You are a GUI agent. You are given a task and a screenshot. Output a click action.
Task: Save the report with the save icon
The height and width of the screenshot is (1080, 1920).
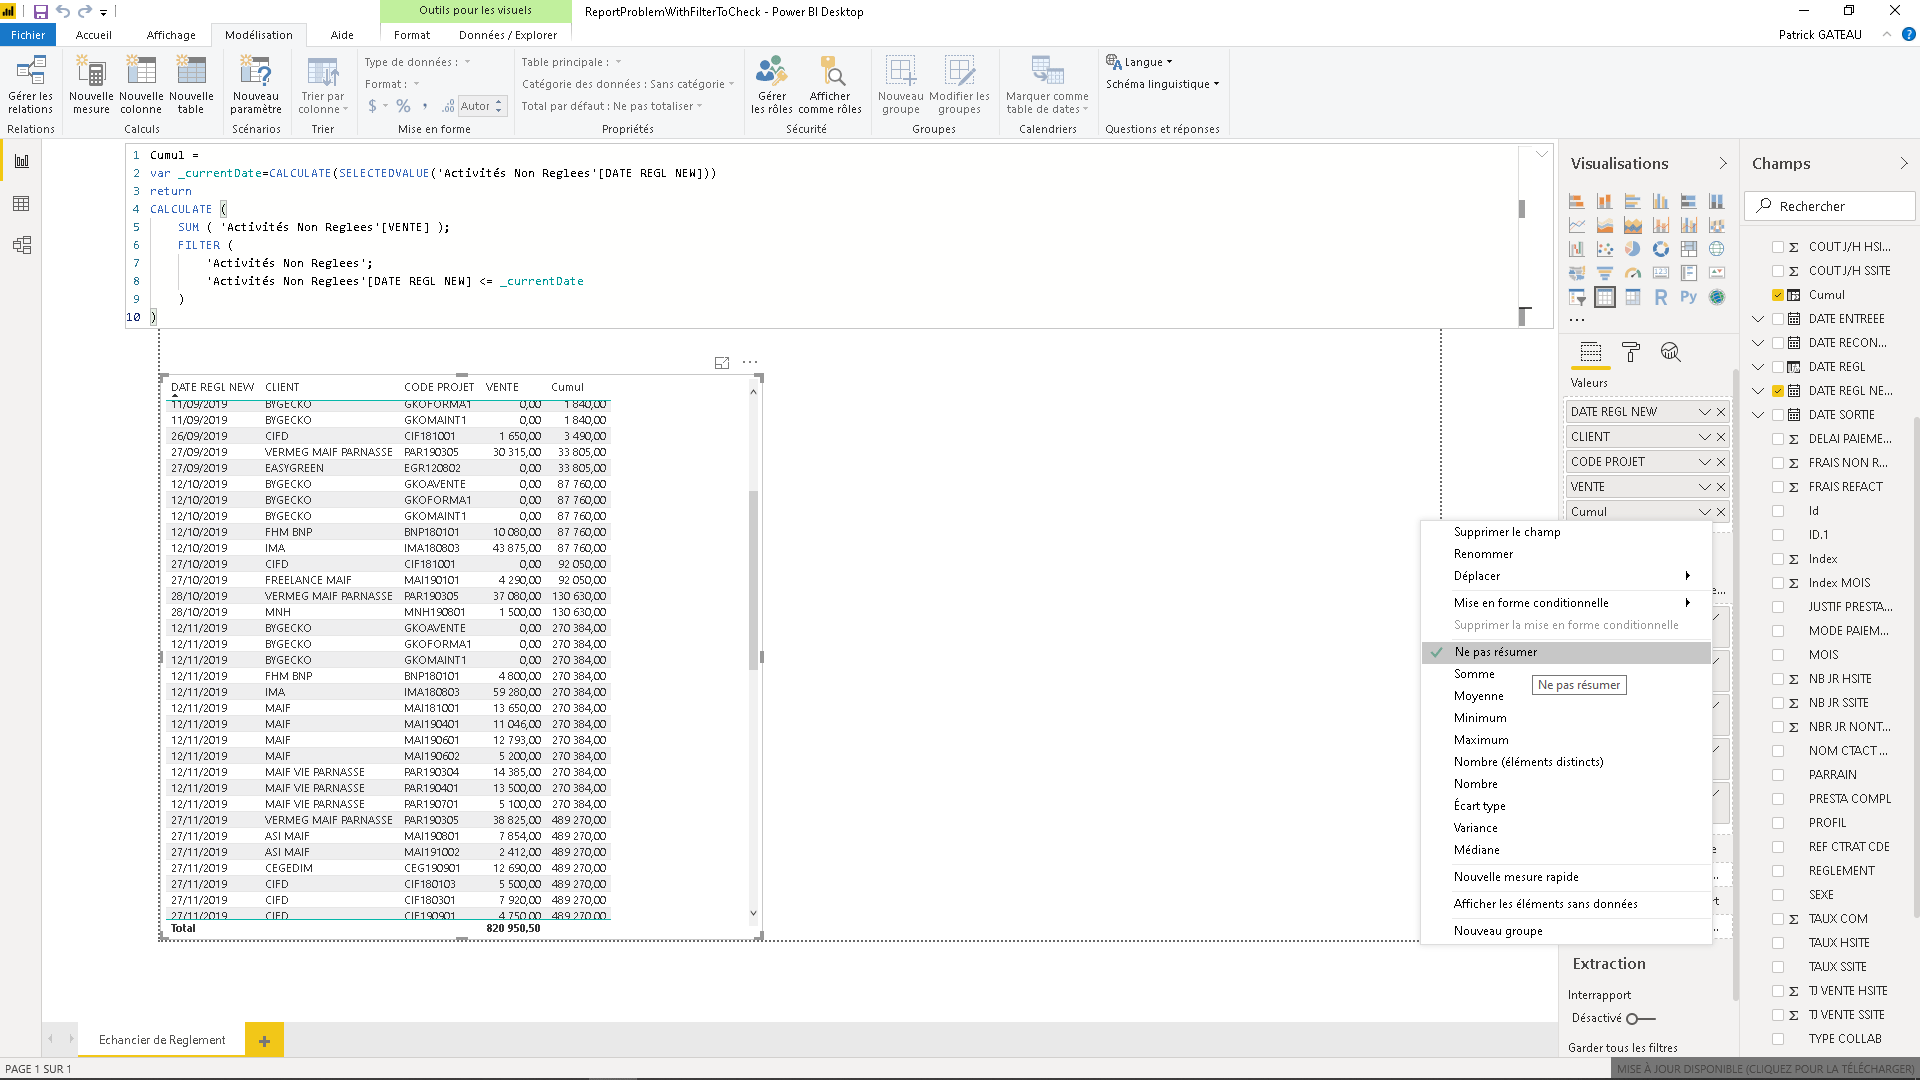click(x=41, y=12)
